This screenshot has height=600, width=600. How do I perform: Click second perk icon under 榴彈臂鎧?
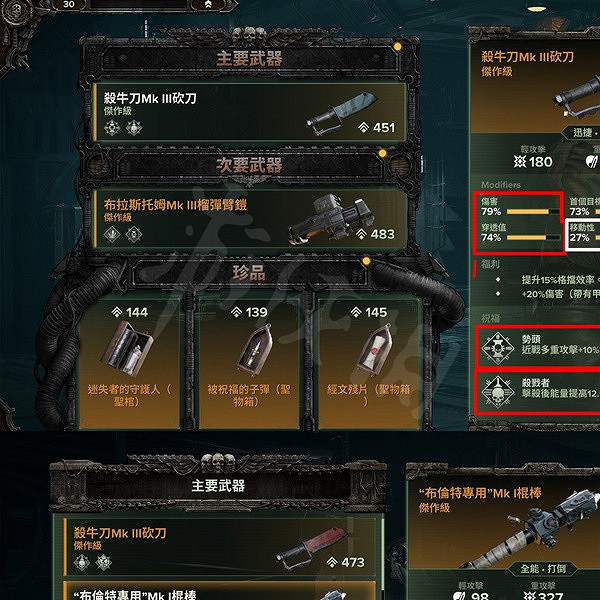click(x=134, y=234)
